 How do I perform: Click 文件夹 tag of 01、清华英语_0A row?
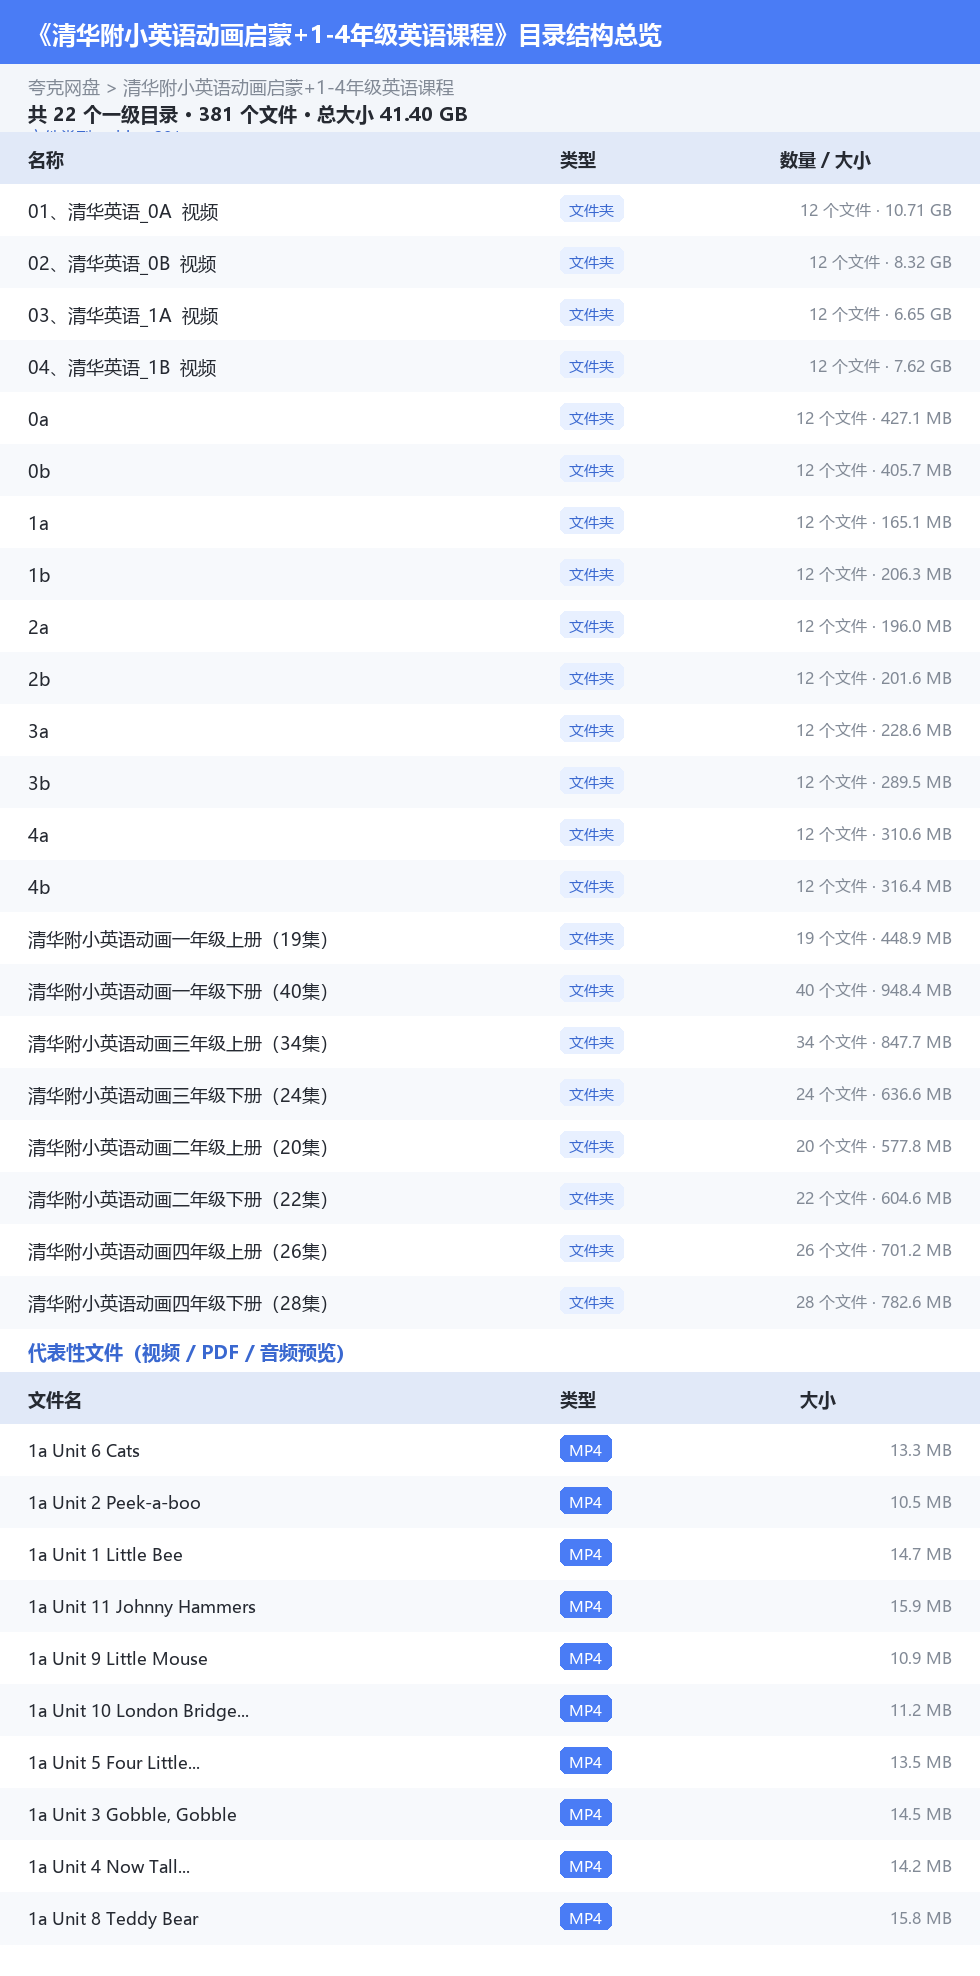592,210
